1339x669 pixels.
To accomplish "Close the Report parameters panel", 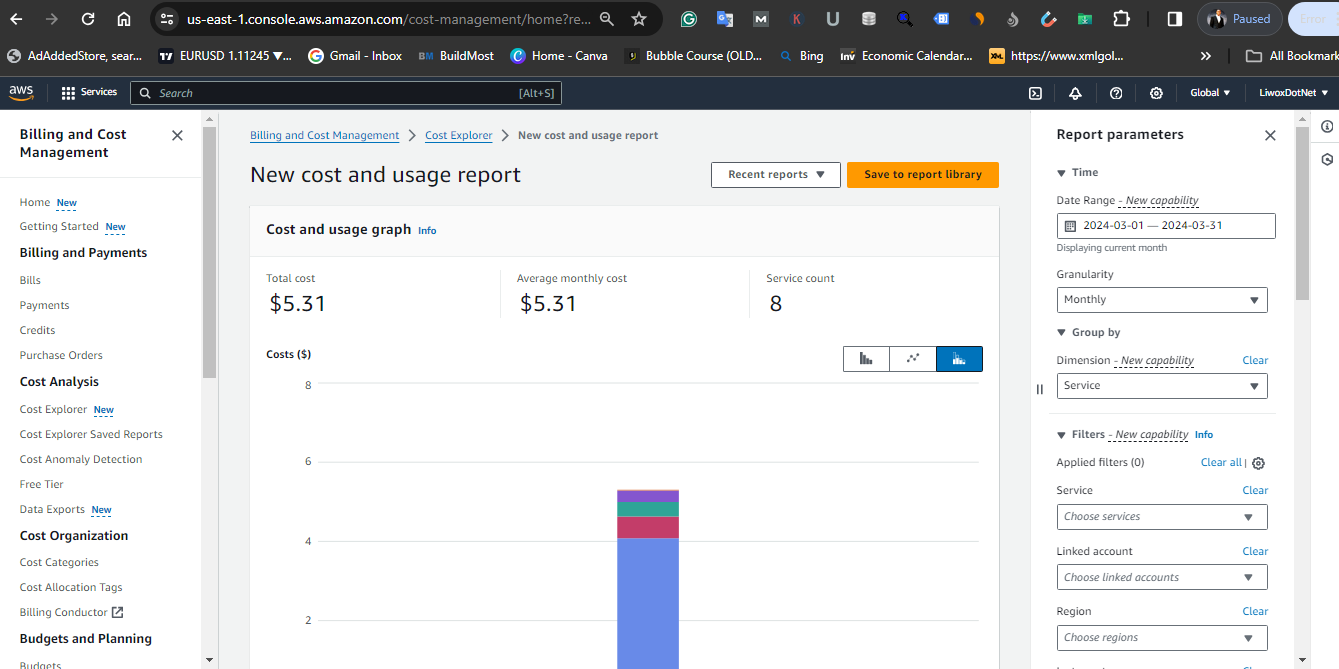I will pyautogui.click(x=1270, y=135).
